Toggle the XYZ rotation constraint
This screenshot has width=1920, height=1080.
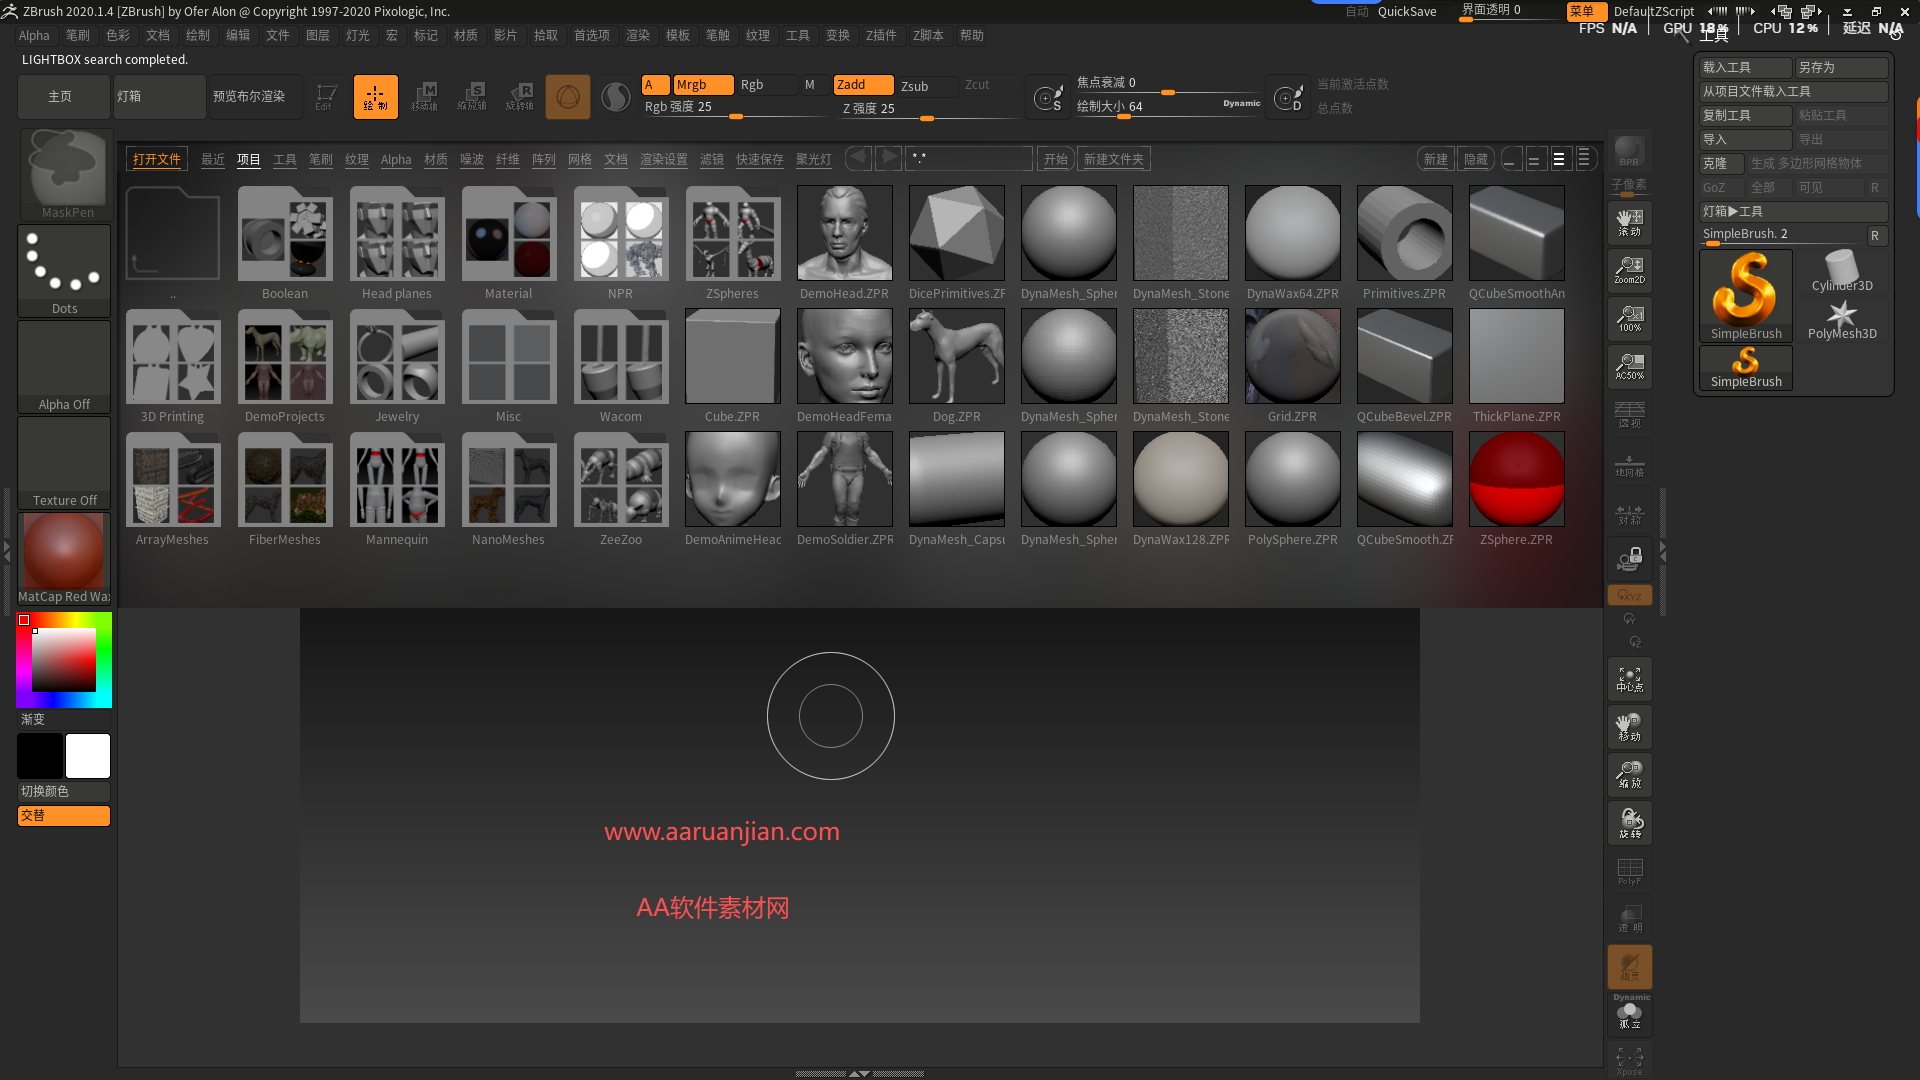(x=1629, y=594)
